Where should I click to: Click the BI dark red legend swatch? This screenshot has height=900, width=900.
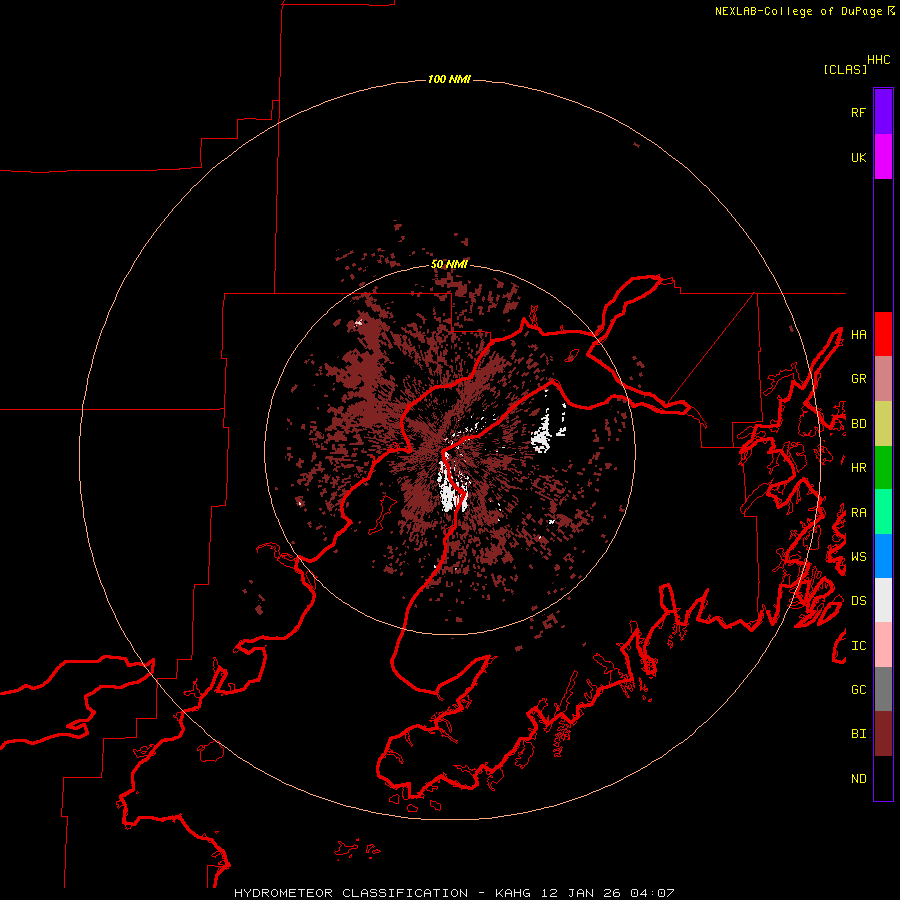point(883,734)
